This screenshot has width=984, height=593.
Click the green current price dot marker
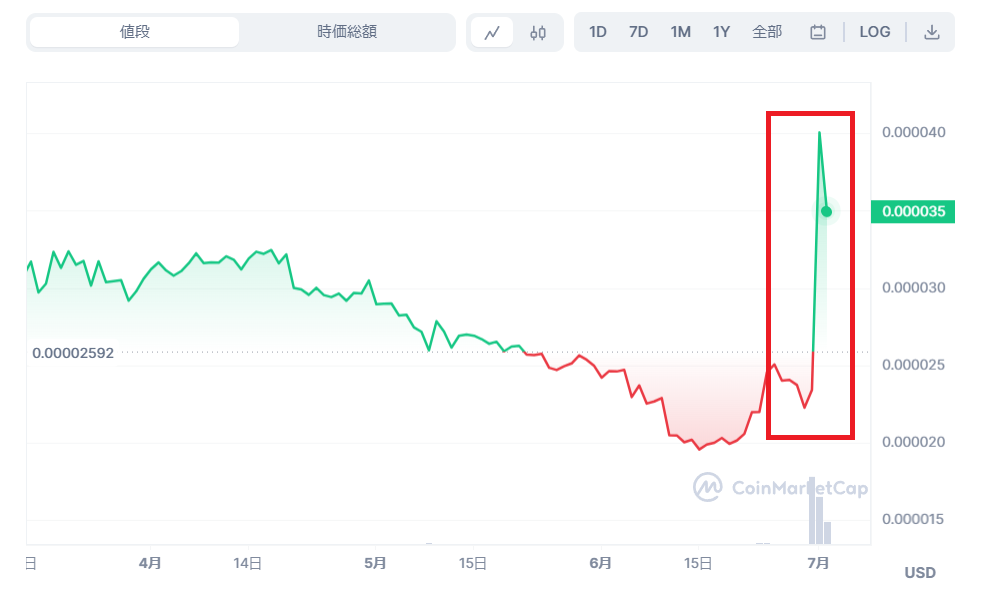(827, 211)
